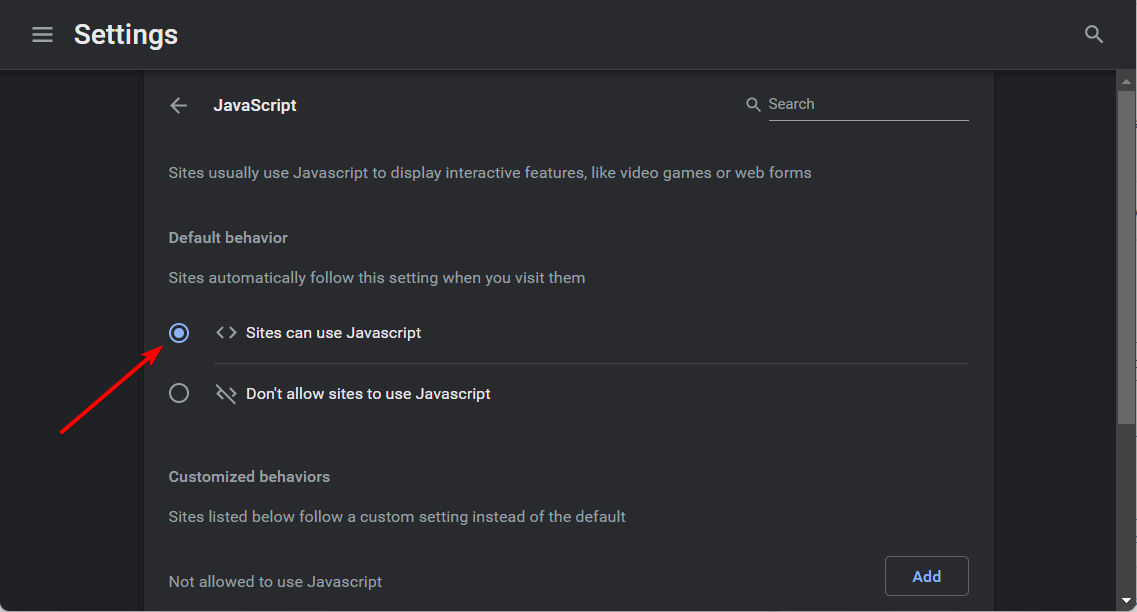Enable 'Don't allow sites to use Javascript' radio
The width and height of the screenshot is (1137, 612).
pos(179,394)
